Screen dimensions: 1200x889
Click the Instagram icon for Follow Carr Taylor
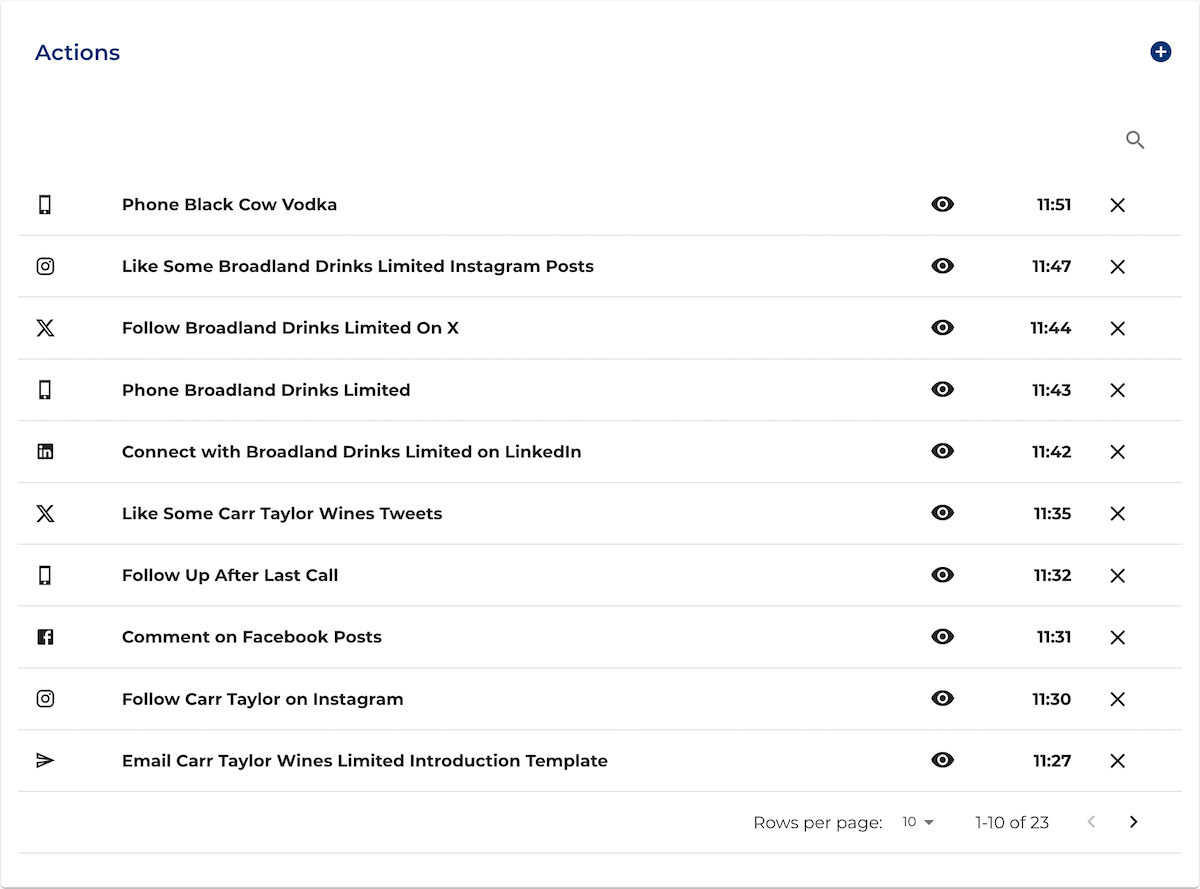[45, 699]
